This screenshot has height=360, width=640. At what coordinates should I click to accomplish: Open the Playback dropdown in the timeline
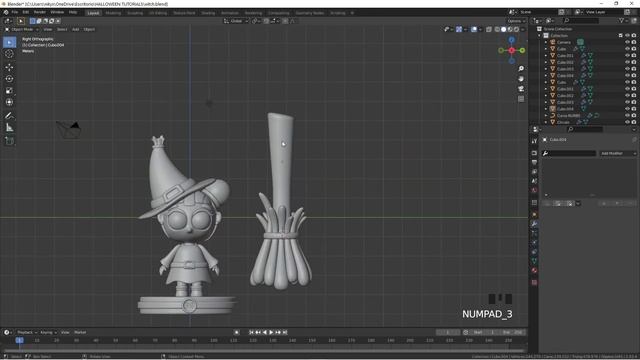coord(27,332)
